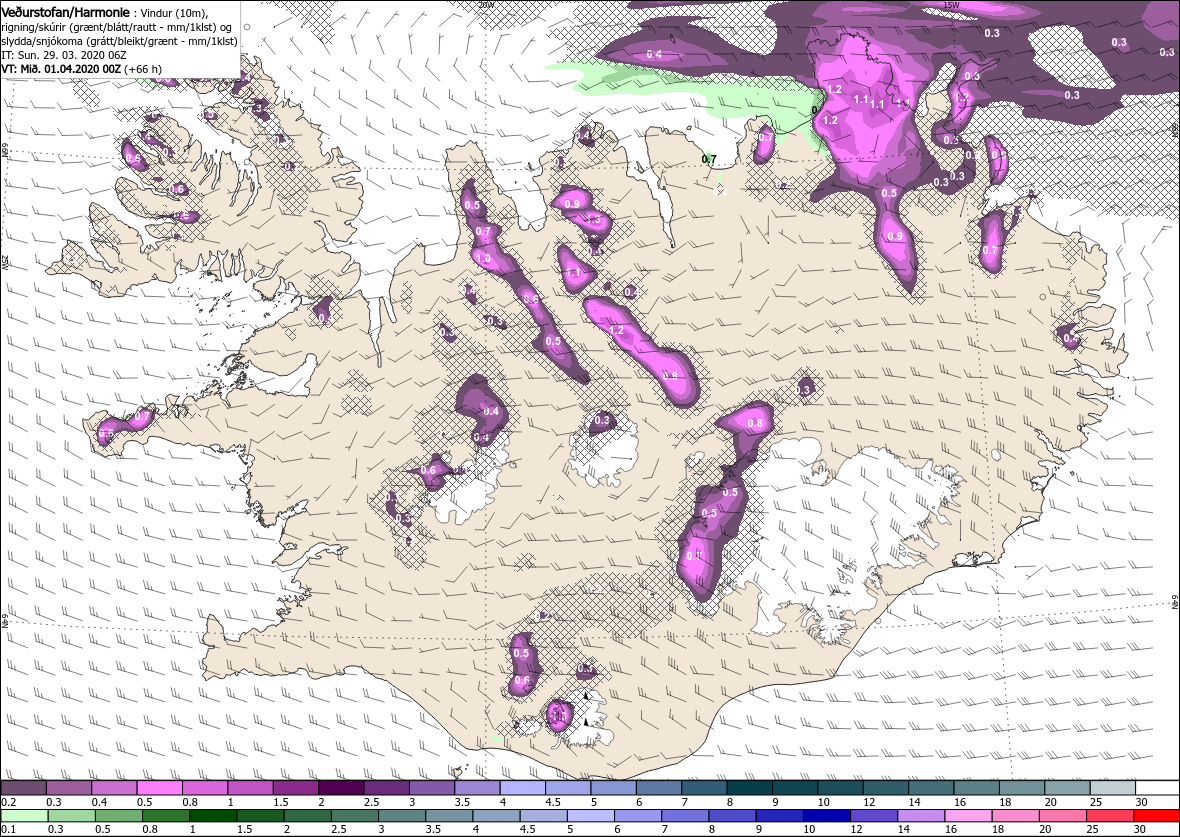Click the white swatch above 30 in upper legend
1180x837 pixels.
pyautogui.click(x=1157, y=788)
